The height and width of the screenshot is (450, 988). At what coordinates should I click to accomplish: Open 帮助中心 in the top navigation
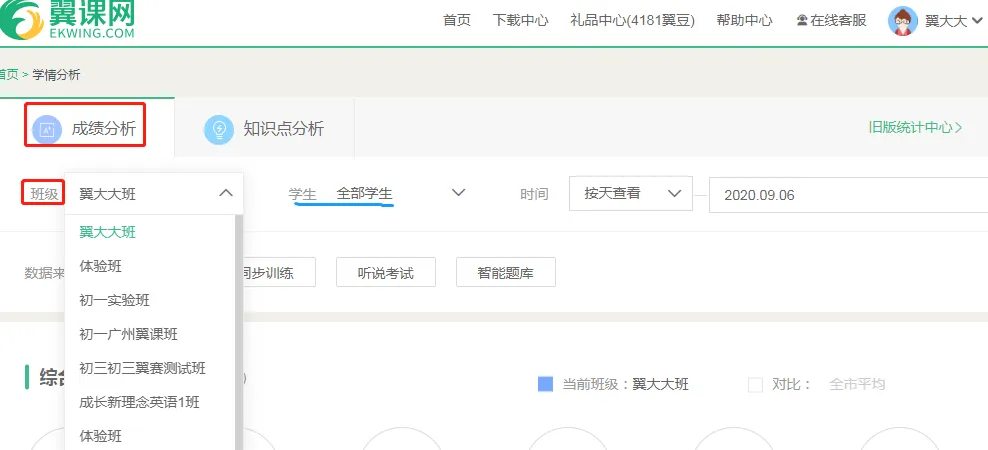(x=744, y=20)
